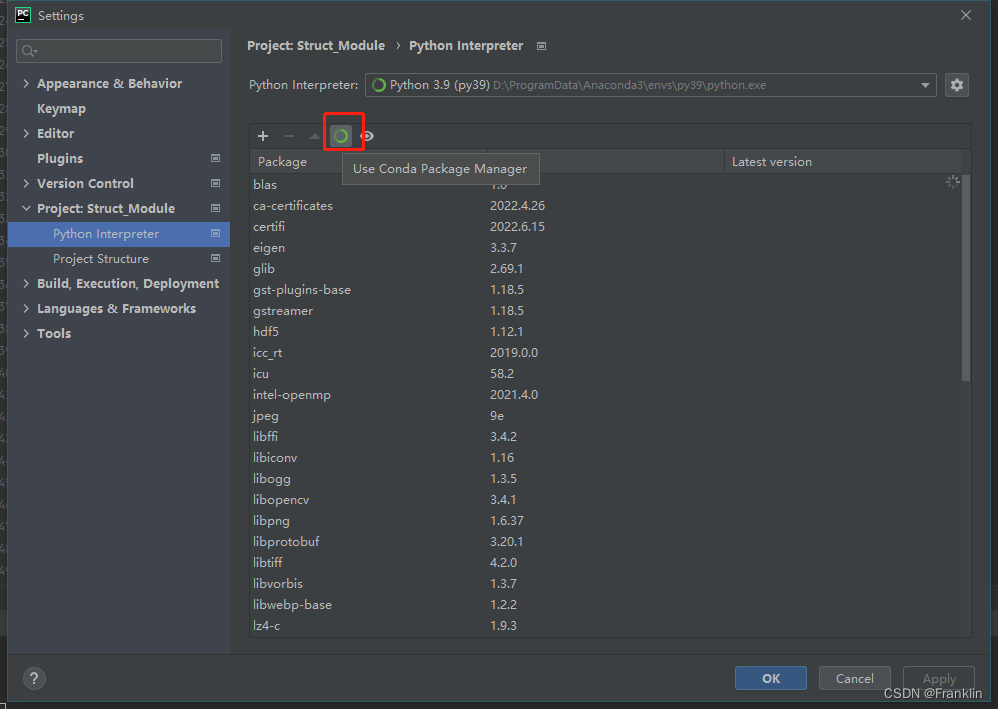
Task: Click the PyCharm logo in title bar
Action: (23, 15)
